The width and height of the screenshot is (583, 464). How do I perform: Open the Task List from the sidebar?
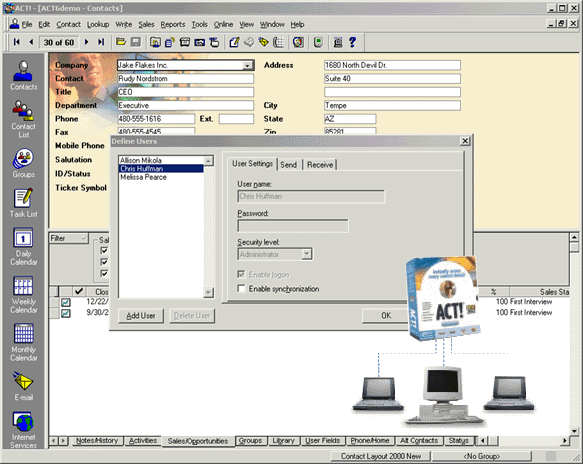click(23, 203)
